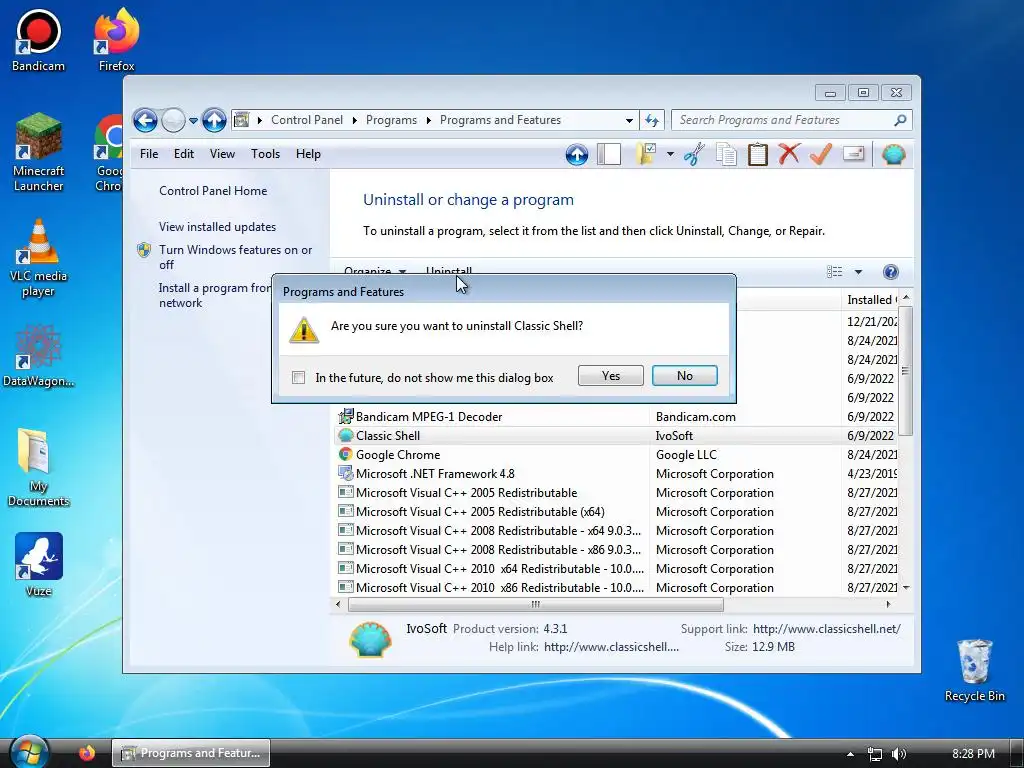Click the Classic Shell toolbar Up icon
Image resolution: width=1024 pixels, height=768 pixels.
pyautogui.click(x=577, y=155)
